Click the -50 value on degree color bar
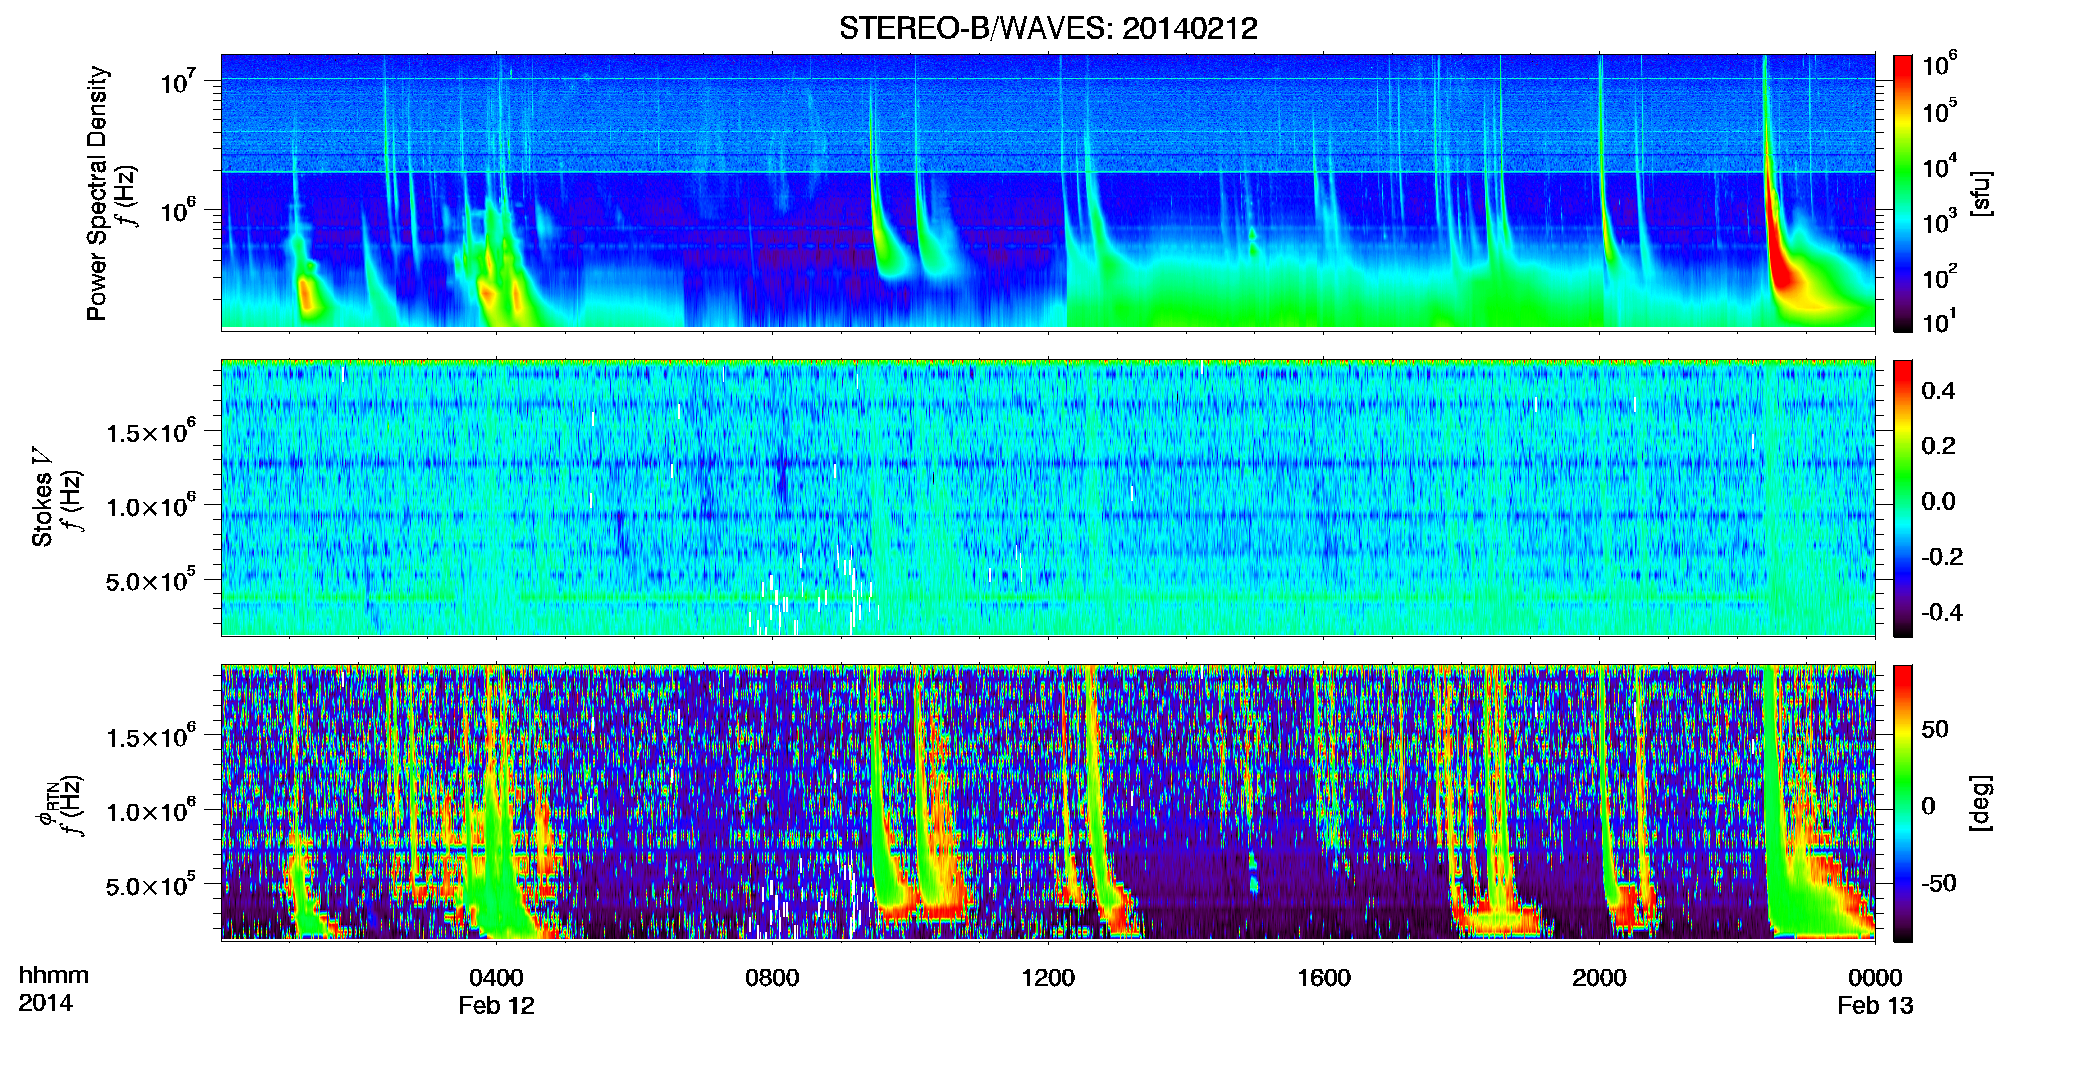Viewport: 2096px width, 1080px height. [1938, 884]
